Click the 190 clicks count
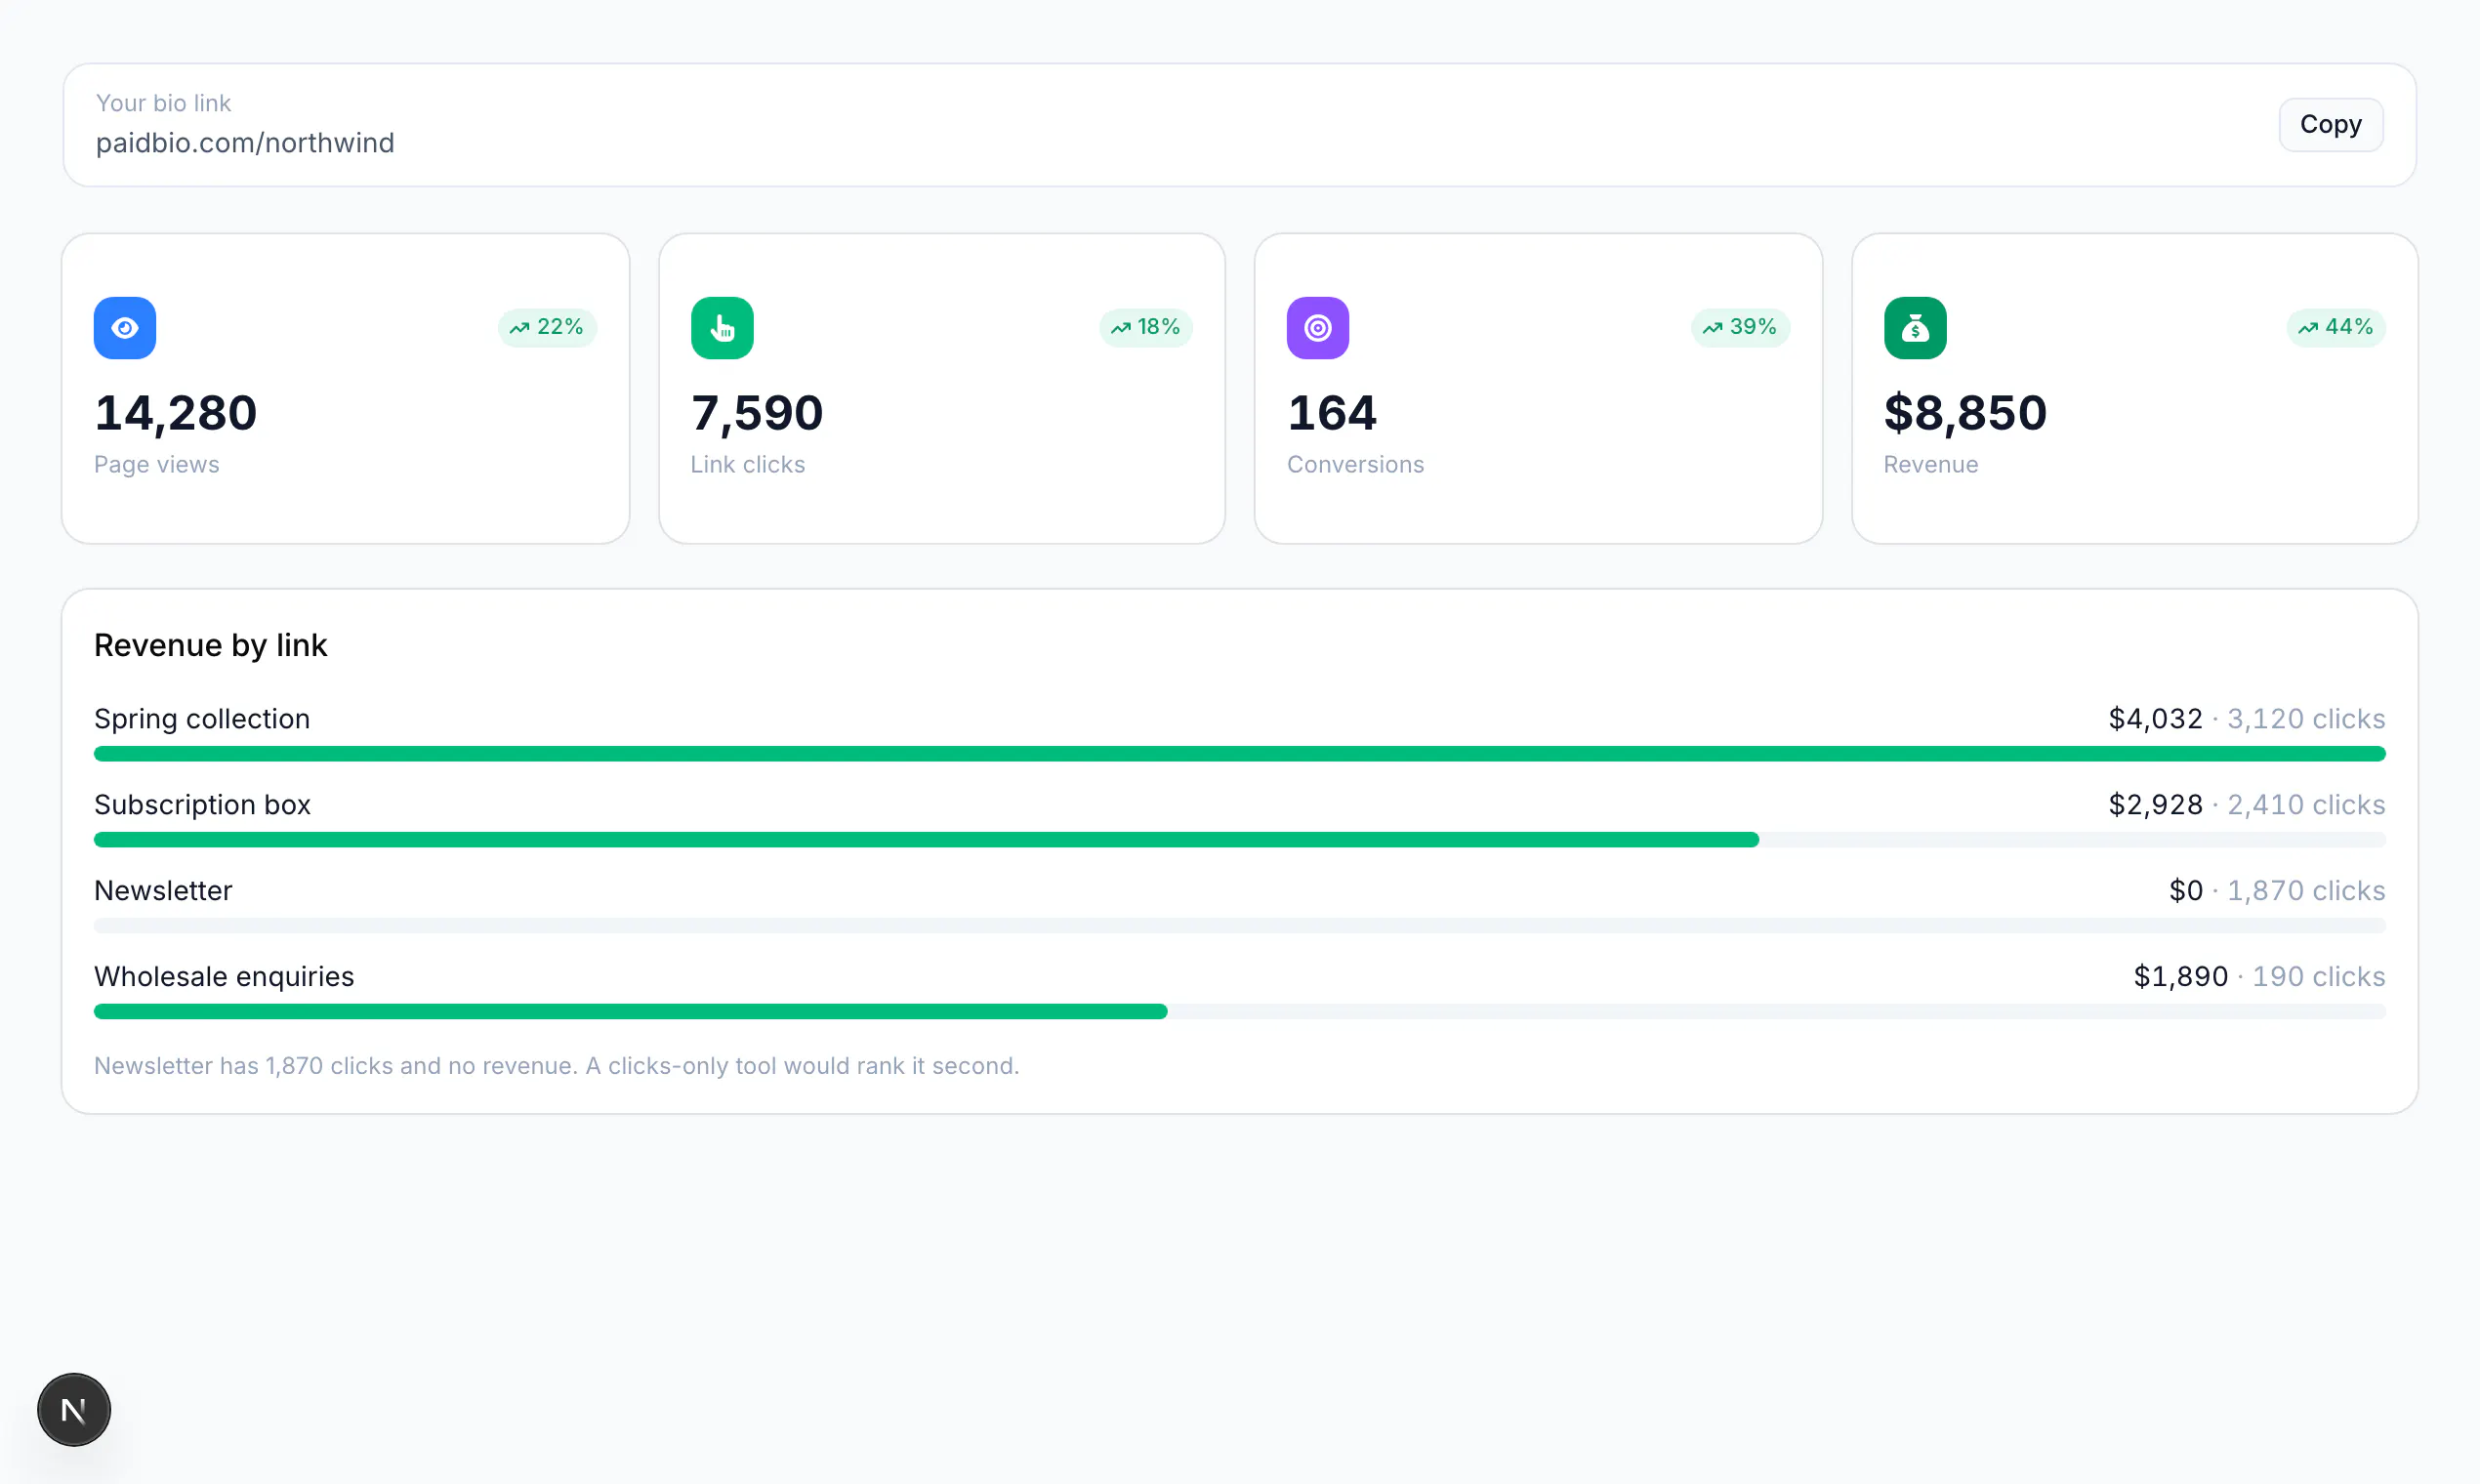This screenshot has width=2480, height=1484. [x=2318, y=977]
